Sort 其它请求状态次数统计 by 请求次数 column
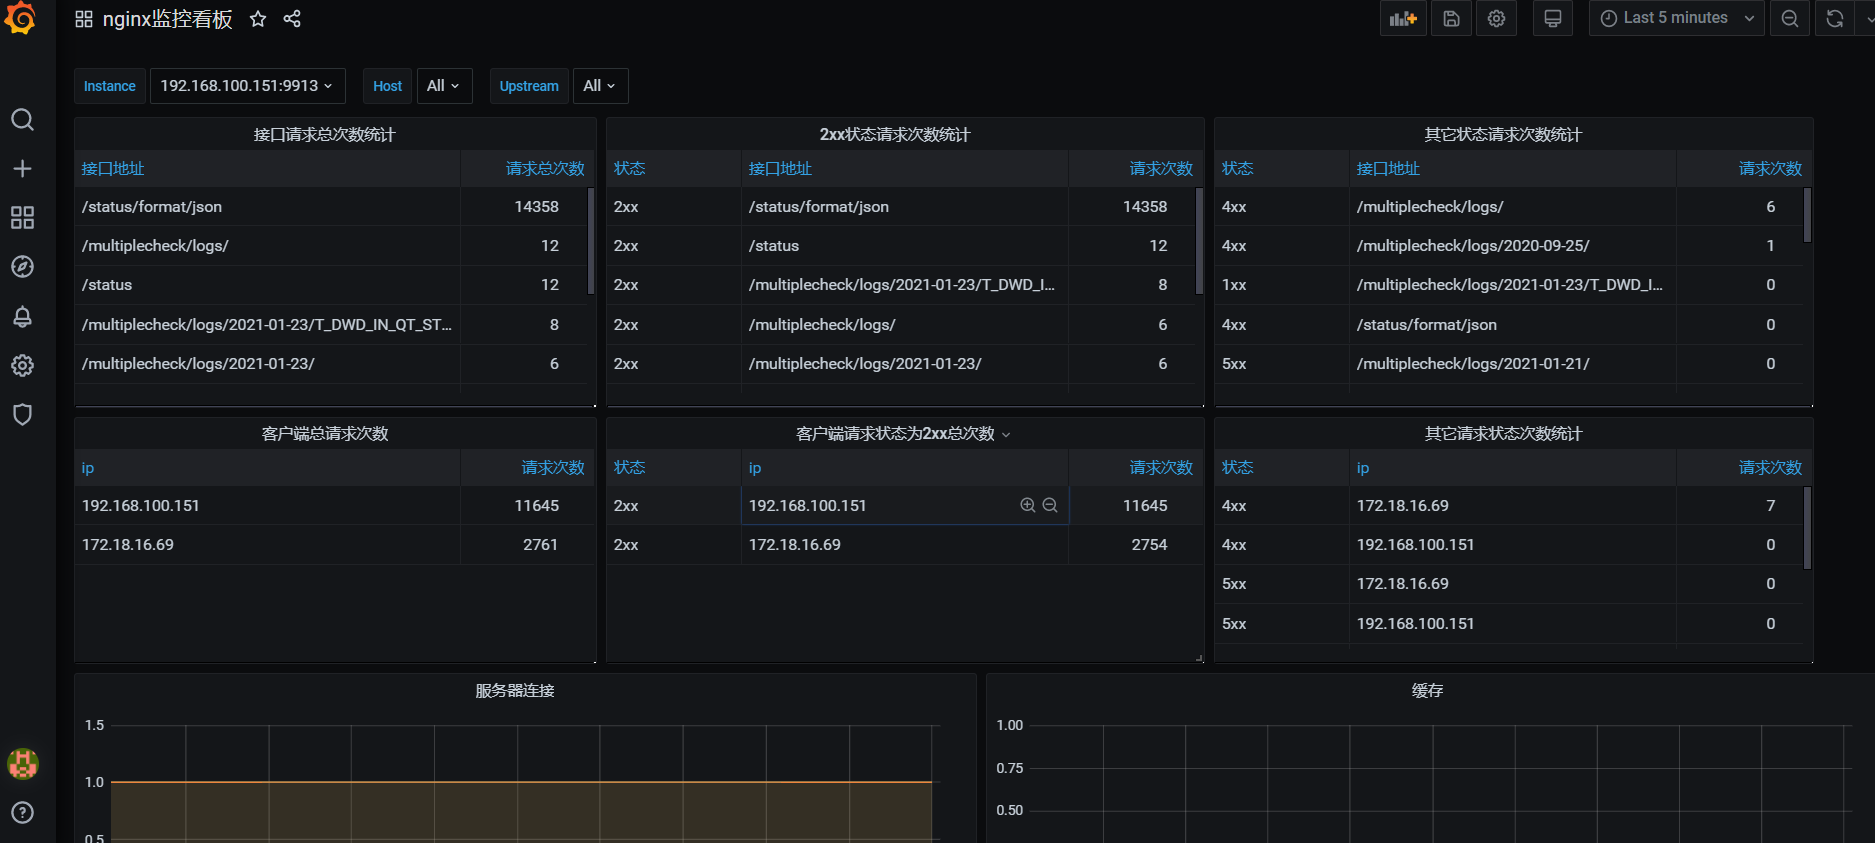Image resolution: width=1875 pixels, height=843 pixels. coord(1770,468)
